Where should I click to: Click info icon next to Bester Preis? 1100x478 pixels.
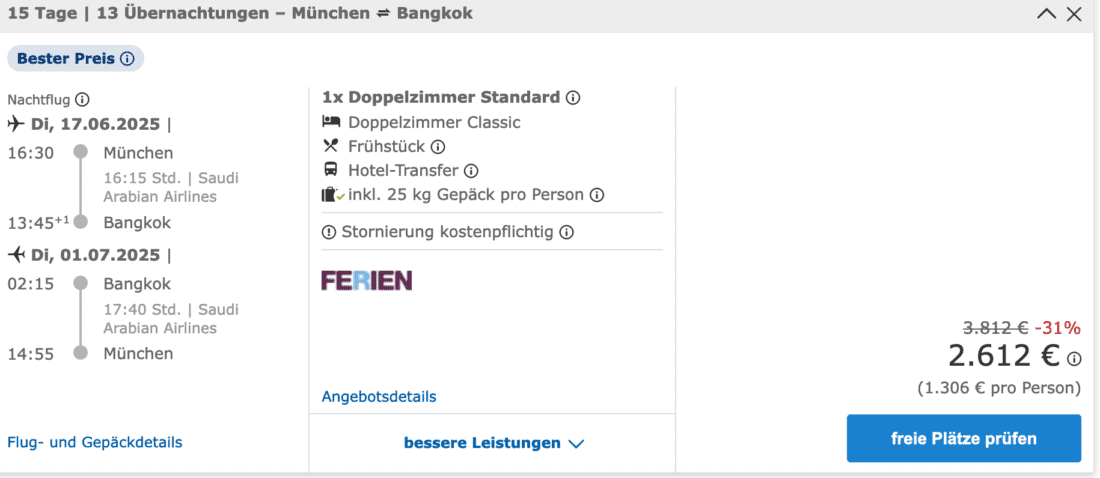point(127,59)
